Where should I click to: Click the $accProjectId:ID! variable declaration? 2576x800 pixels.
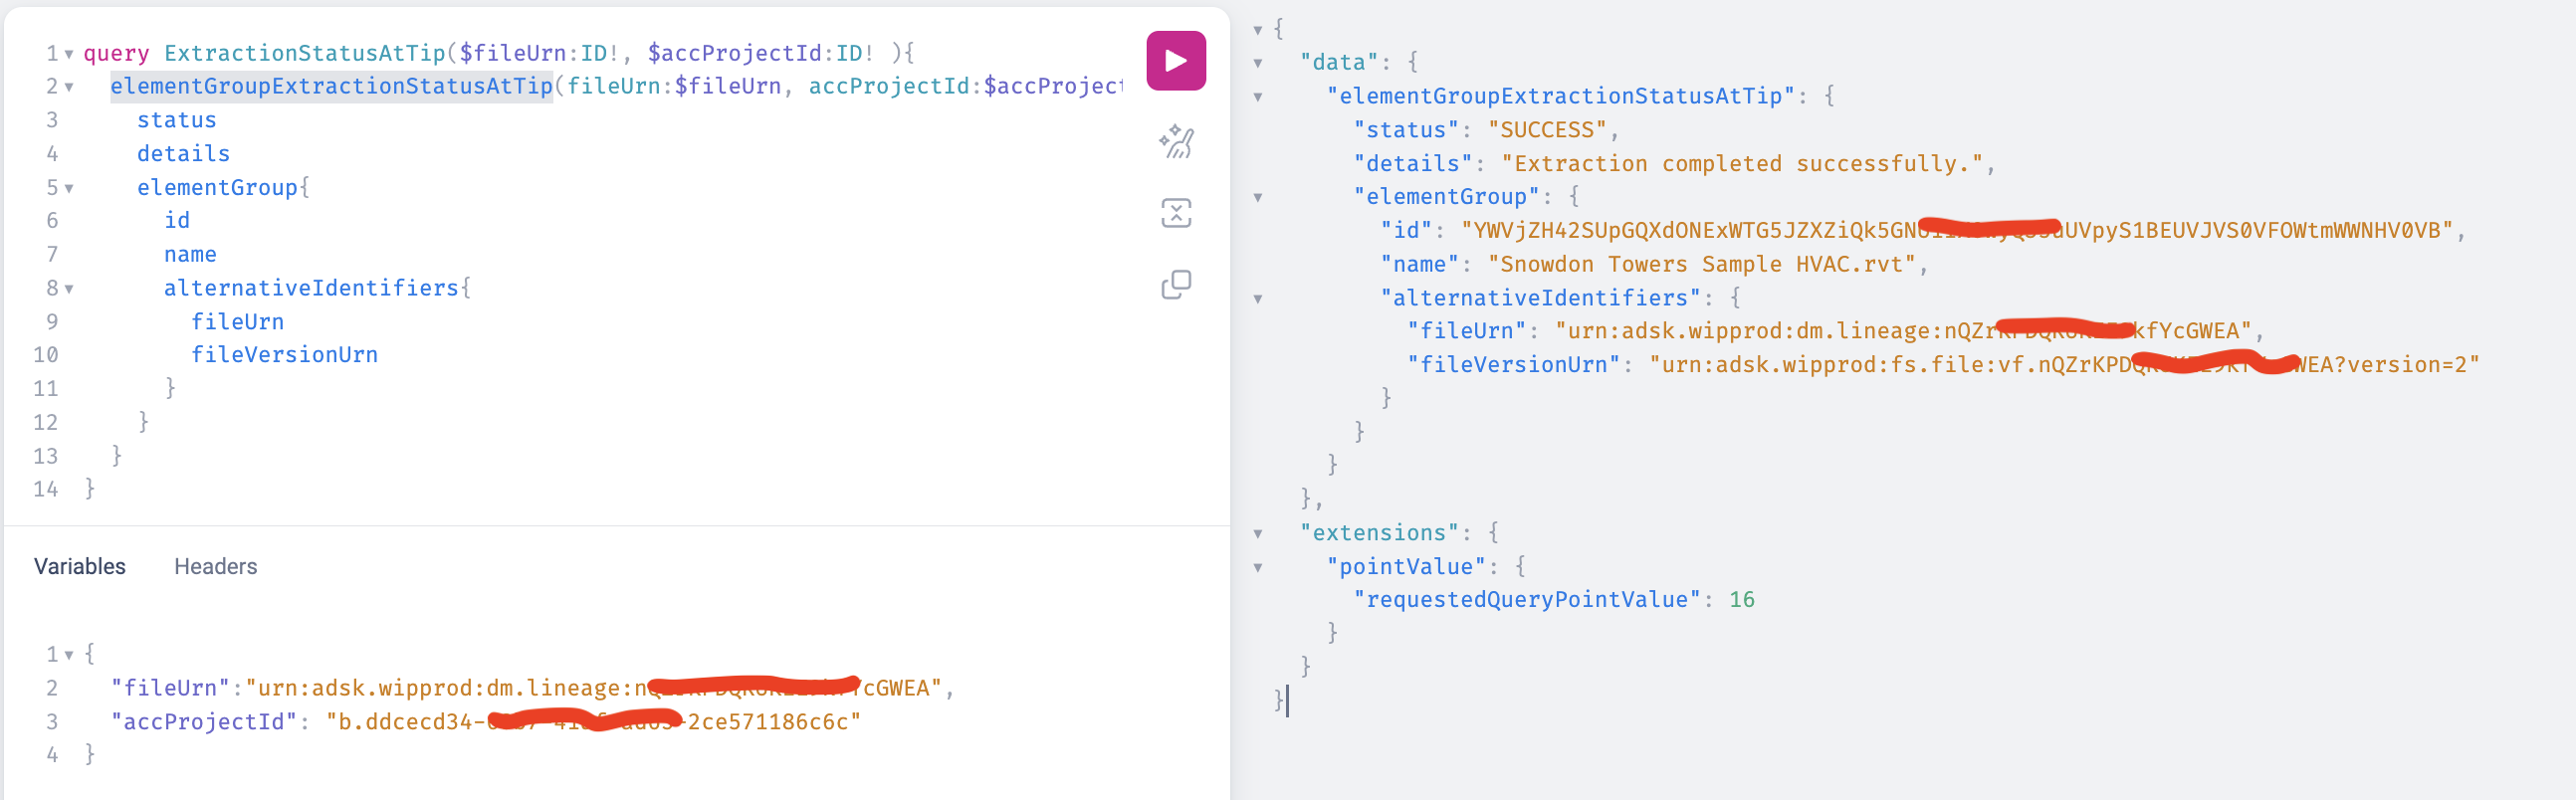pos(761,53)
